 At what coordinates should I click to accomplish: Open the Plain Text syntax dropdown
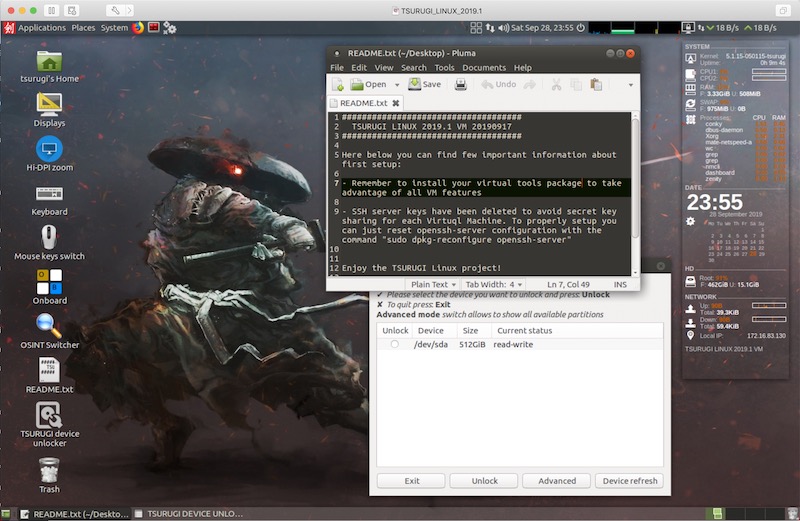(x=433, y=284)
